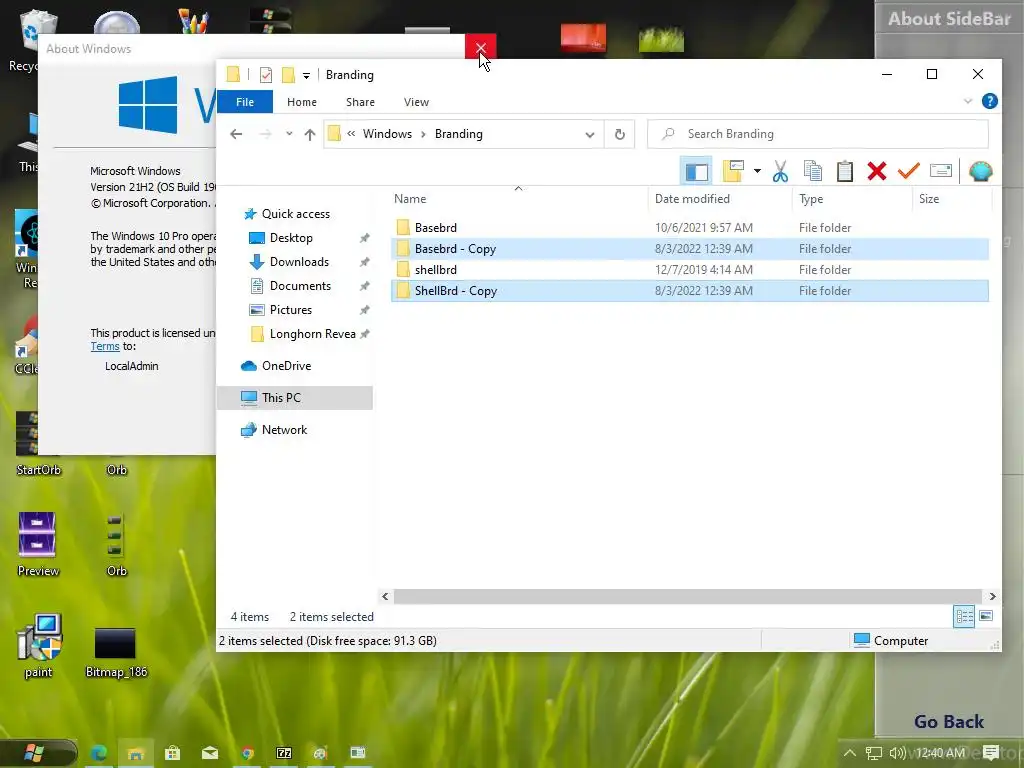Click the horizontal scrollbar in the file list
Viewport: 1024px width, 768px height.
coord(688,596)
